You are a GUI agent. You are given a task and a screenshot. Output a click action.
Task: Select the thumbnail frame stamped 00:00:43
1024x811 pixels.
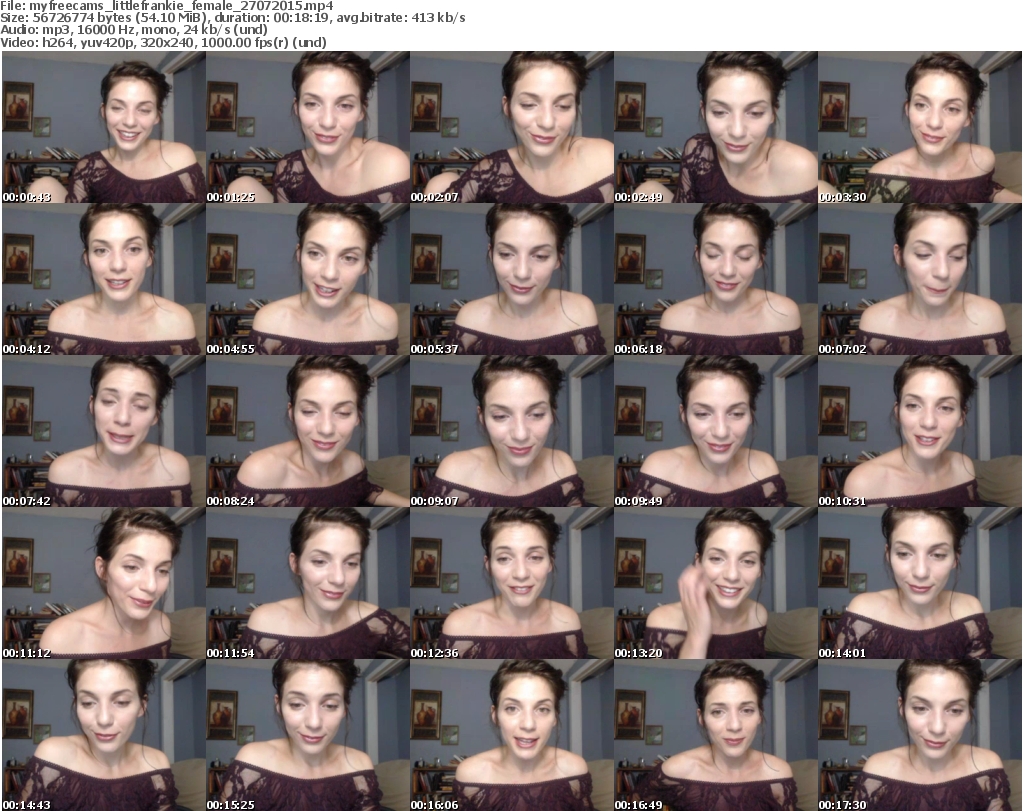[104, 127]
